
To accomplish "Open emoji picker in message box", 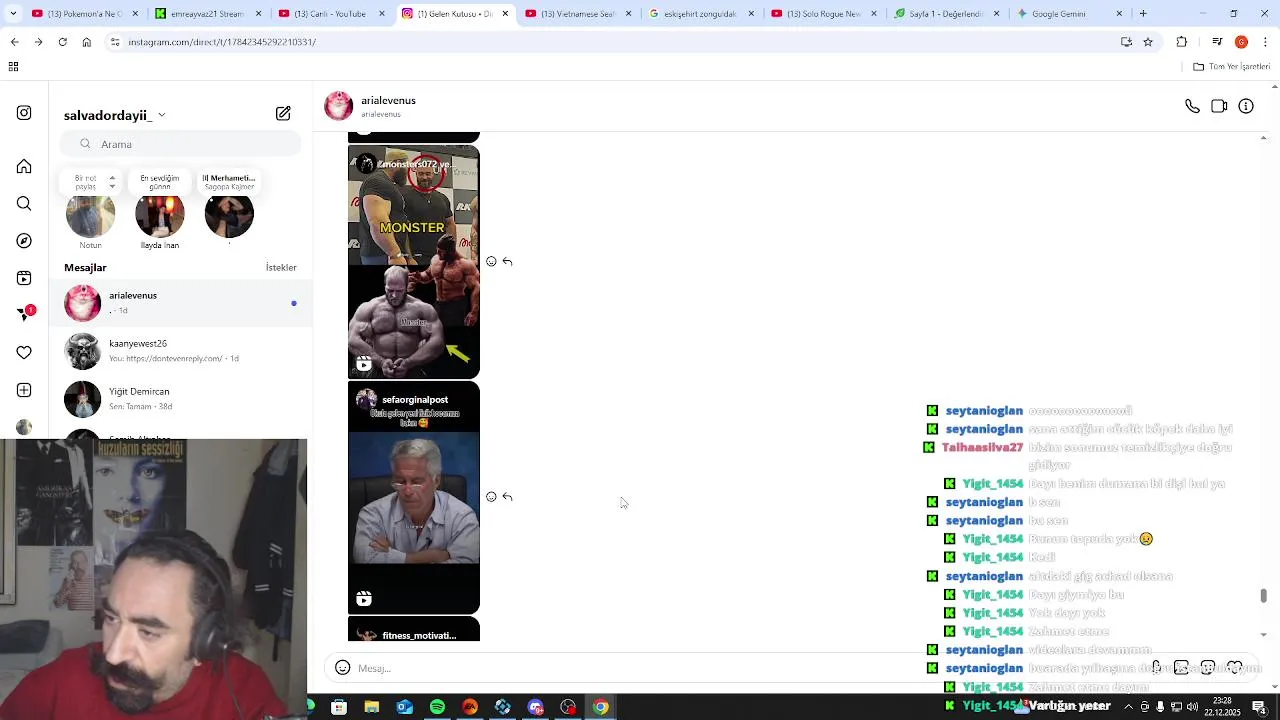I will (342, 668).
